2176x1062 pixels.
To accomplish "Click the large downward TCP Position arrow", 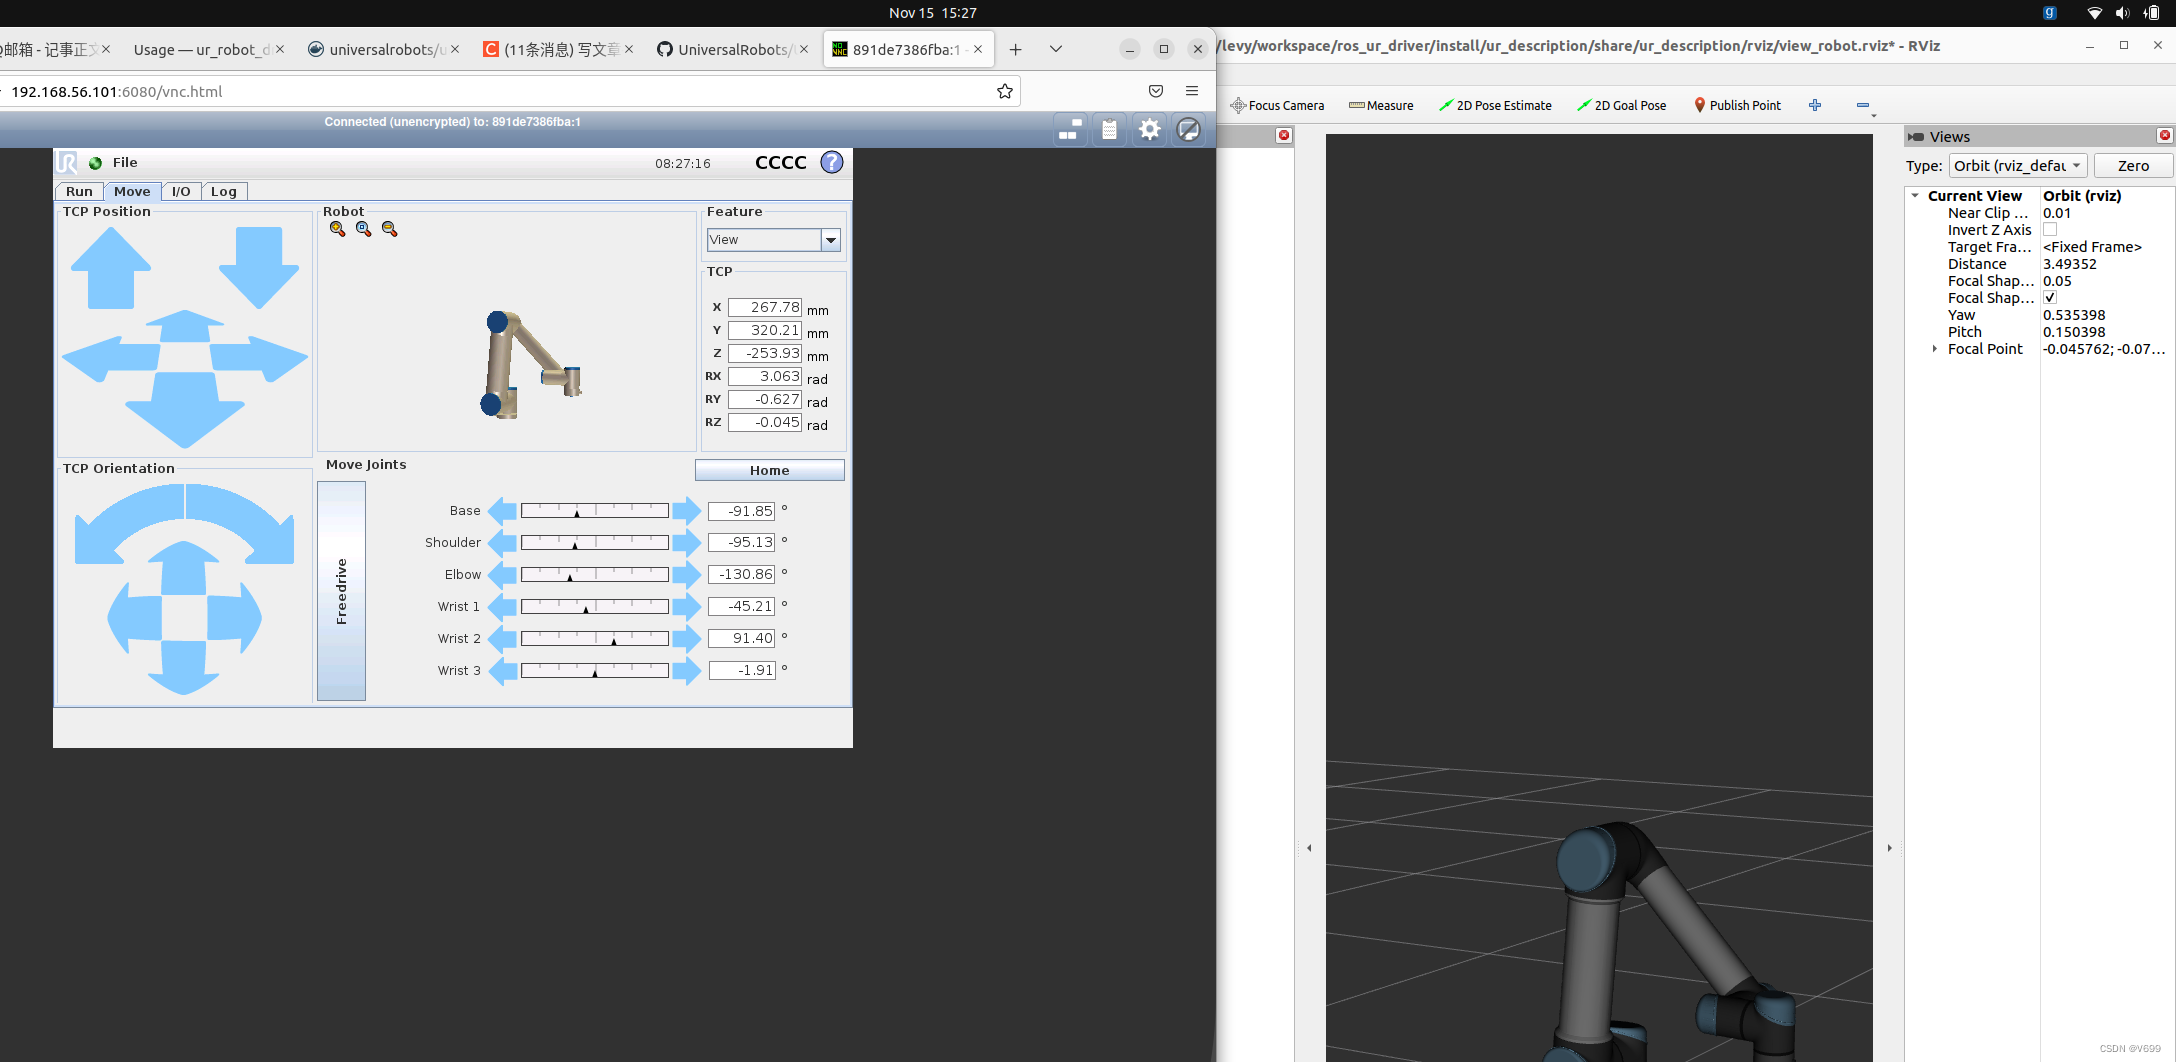I will (x=185, y=409).
